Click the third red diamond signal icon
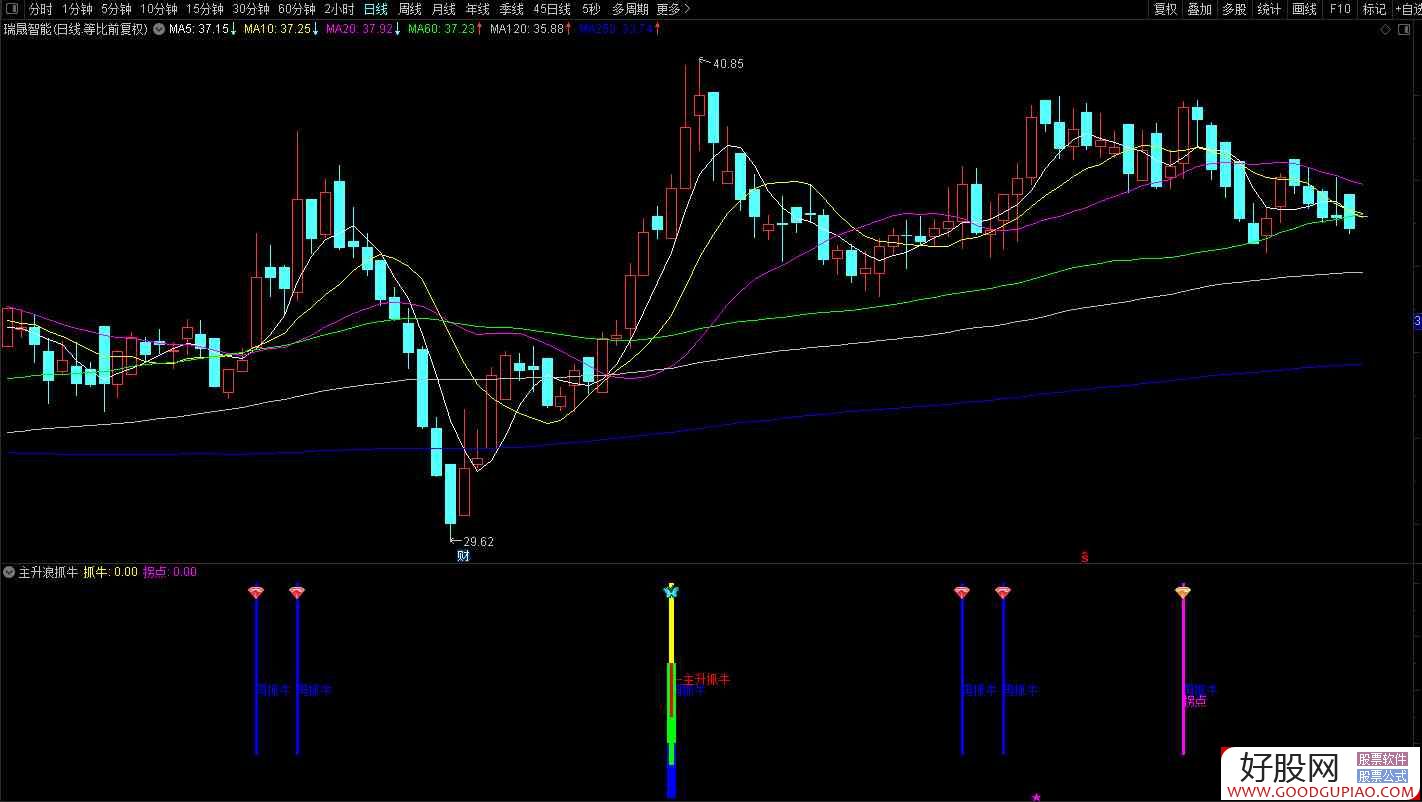Image resolution: width=1422 pixels, height=802 pixels. 962,592
